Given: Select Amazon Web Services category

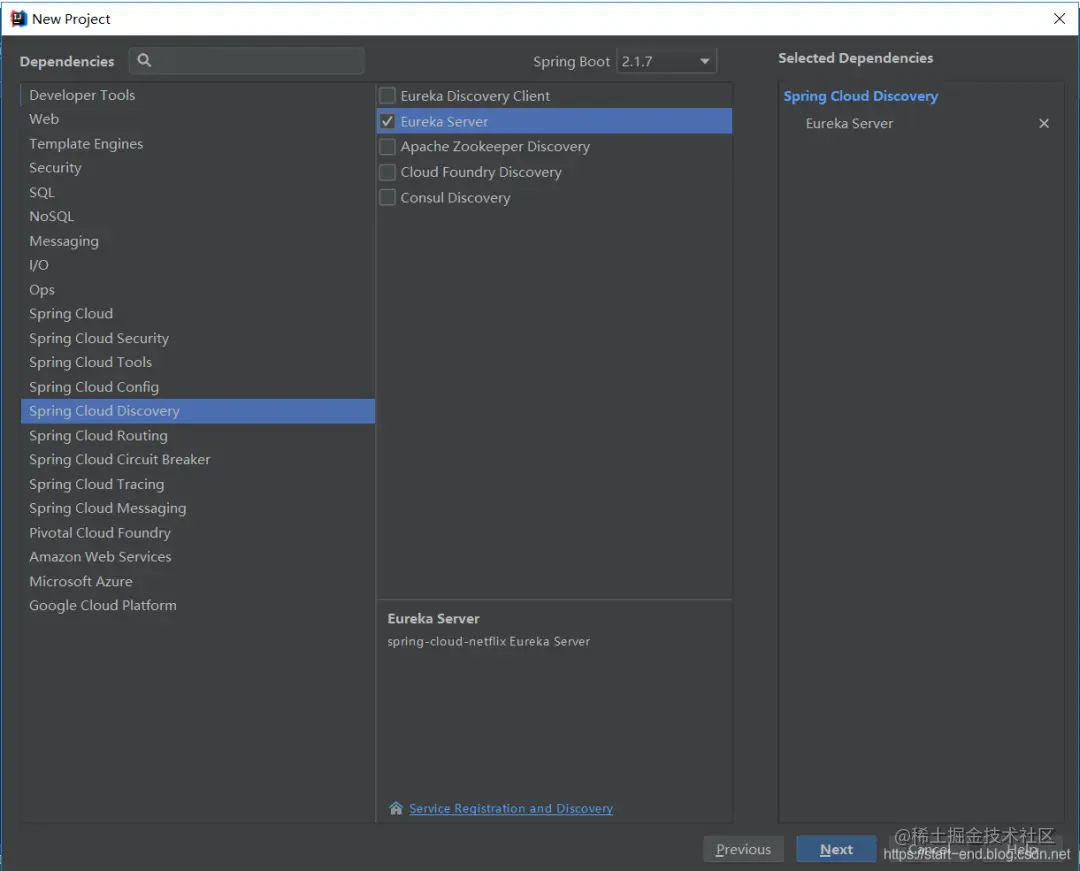Looking at the screenshot, I should click(198, 556).
